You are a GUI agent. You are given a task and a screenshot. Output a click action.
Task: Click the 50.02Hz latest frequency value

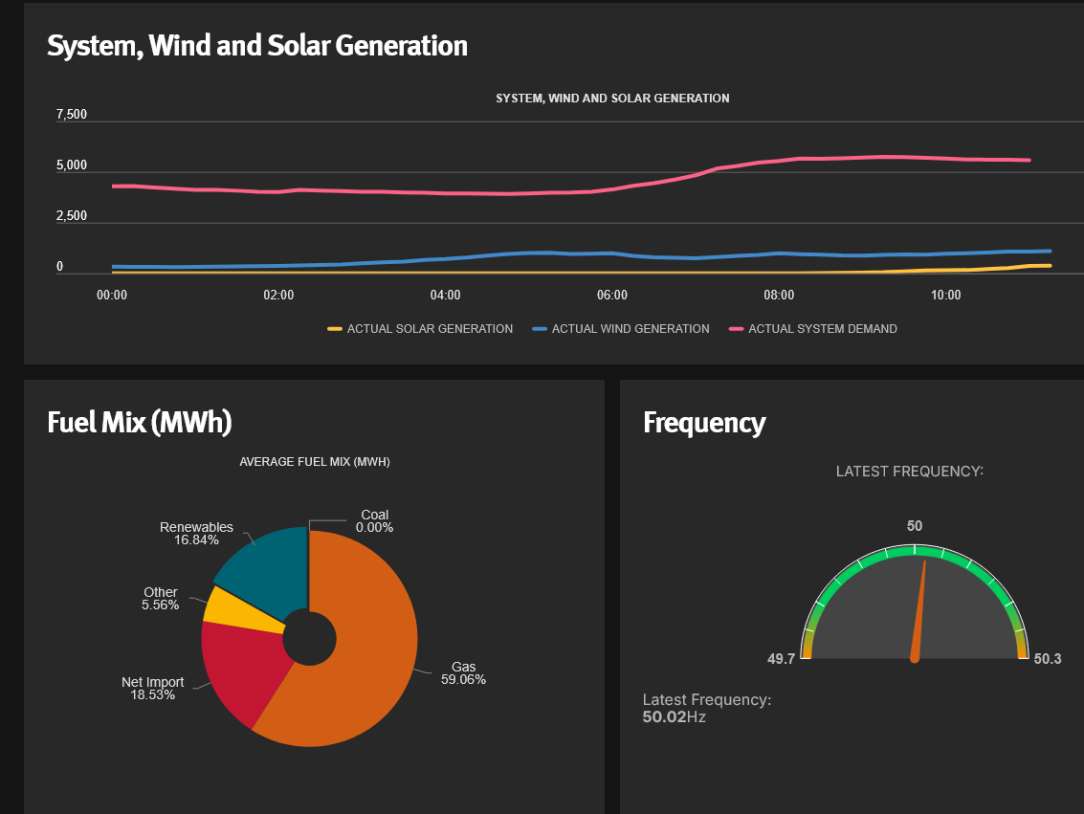(x=674, y=717)
